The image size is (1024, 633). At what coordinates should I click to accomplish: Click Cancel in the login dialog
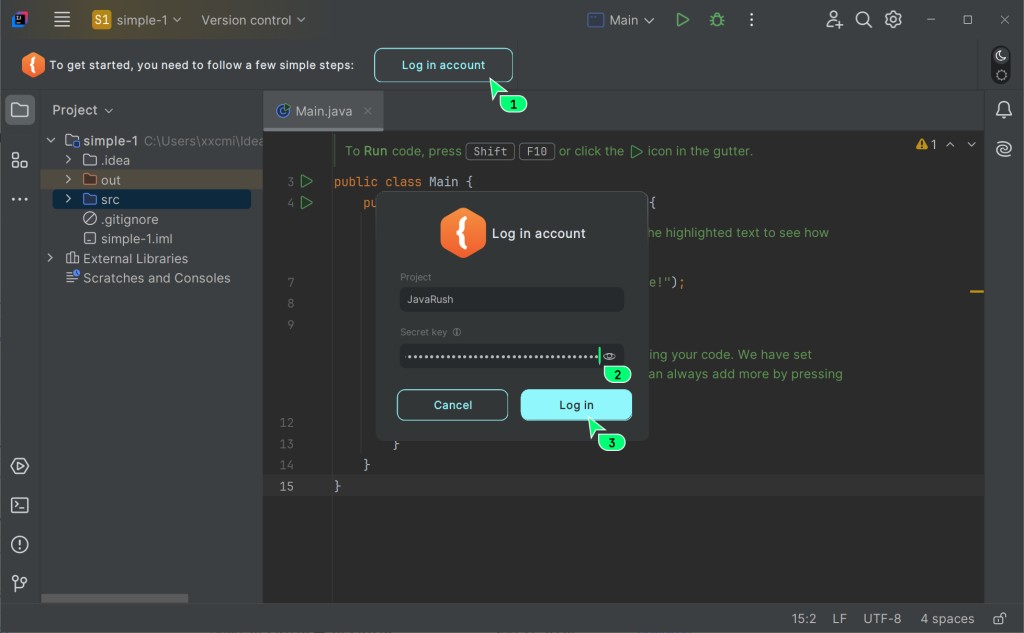tap(452, 405)
